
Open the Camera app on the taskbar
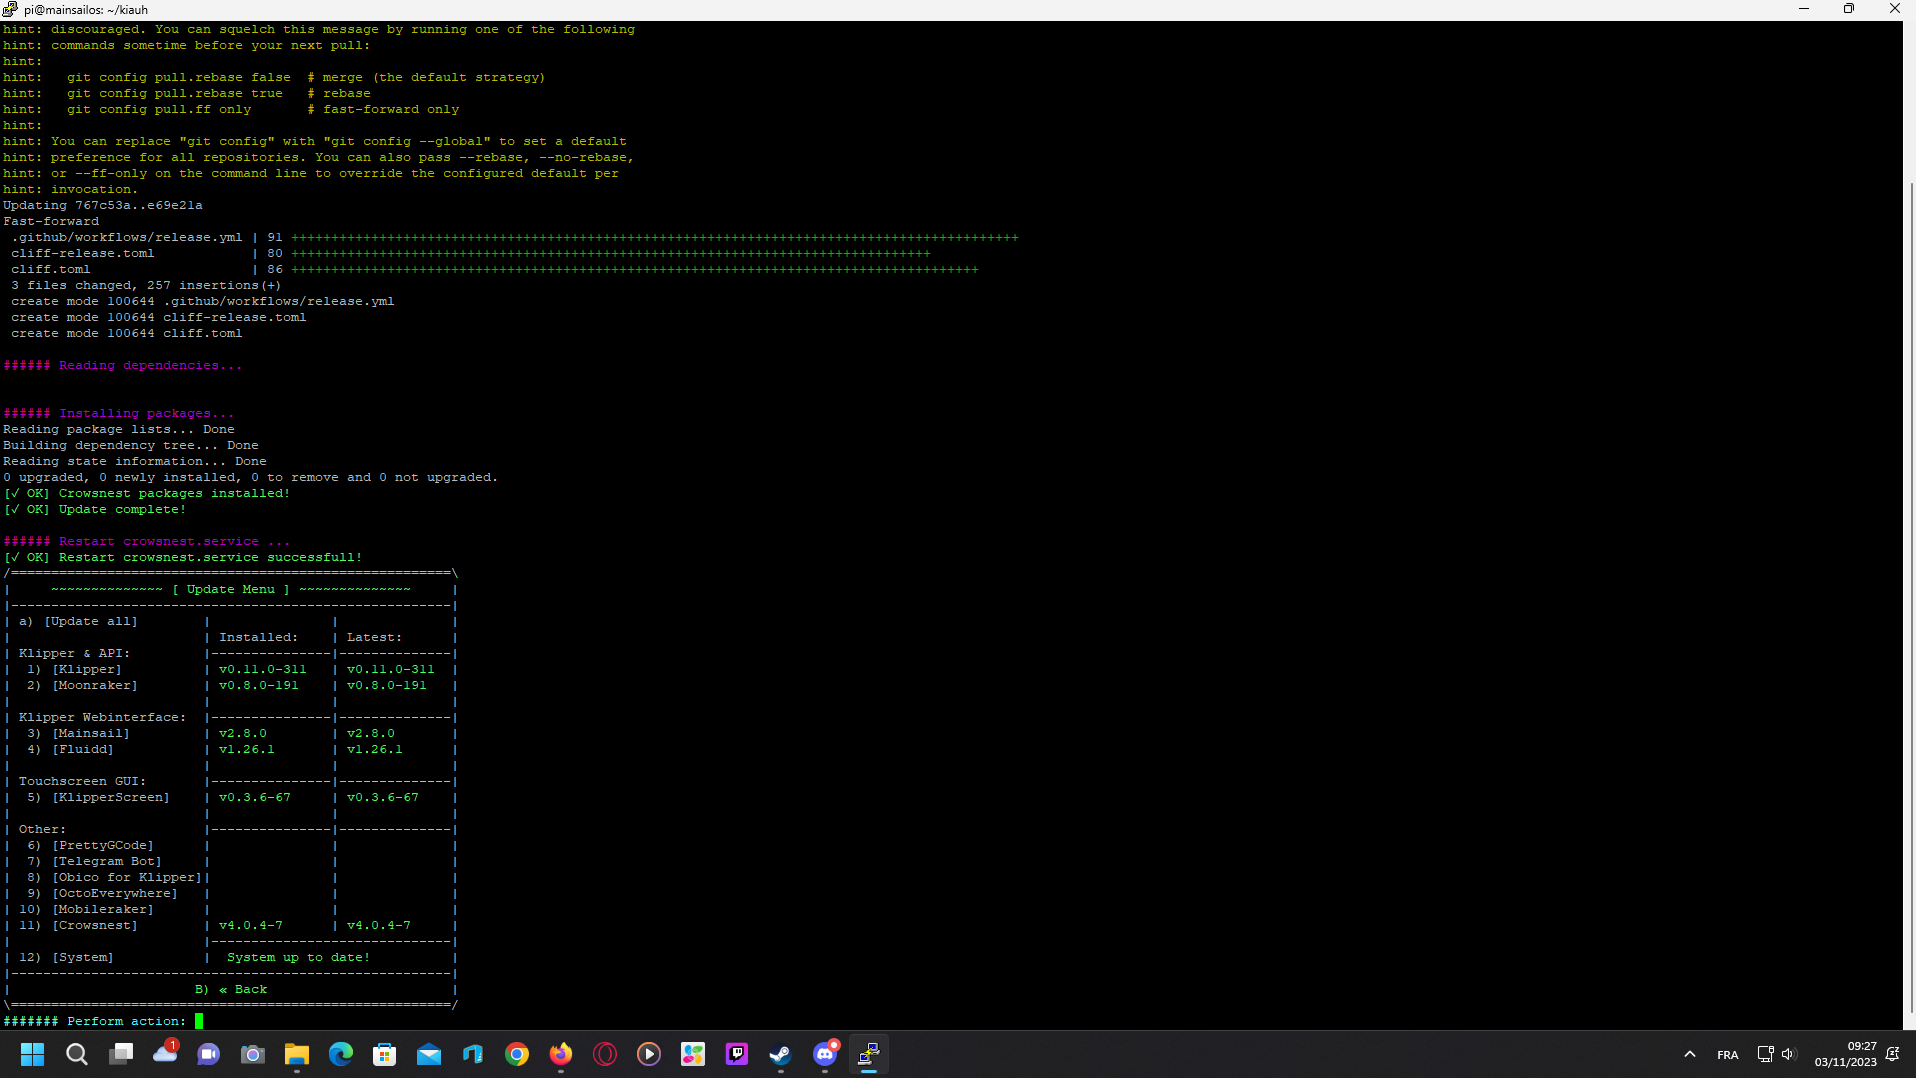pyautogui.click(x=253, y=1054)
